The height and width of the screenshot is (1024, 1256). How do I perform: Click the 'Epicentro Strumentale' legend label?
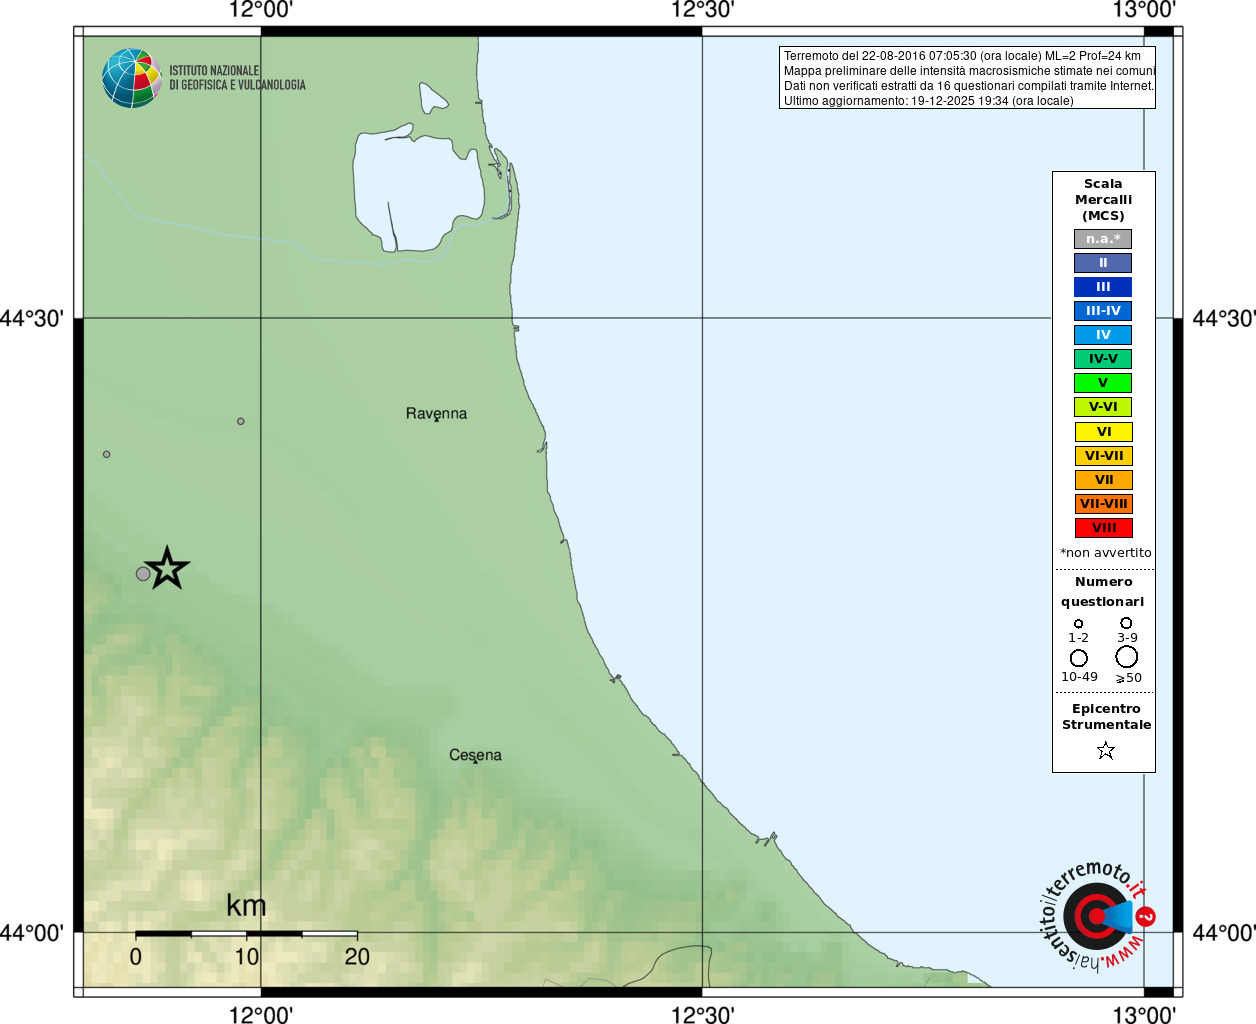coord(1106,716)
